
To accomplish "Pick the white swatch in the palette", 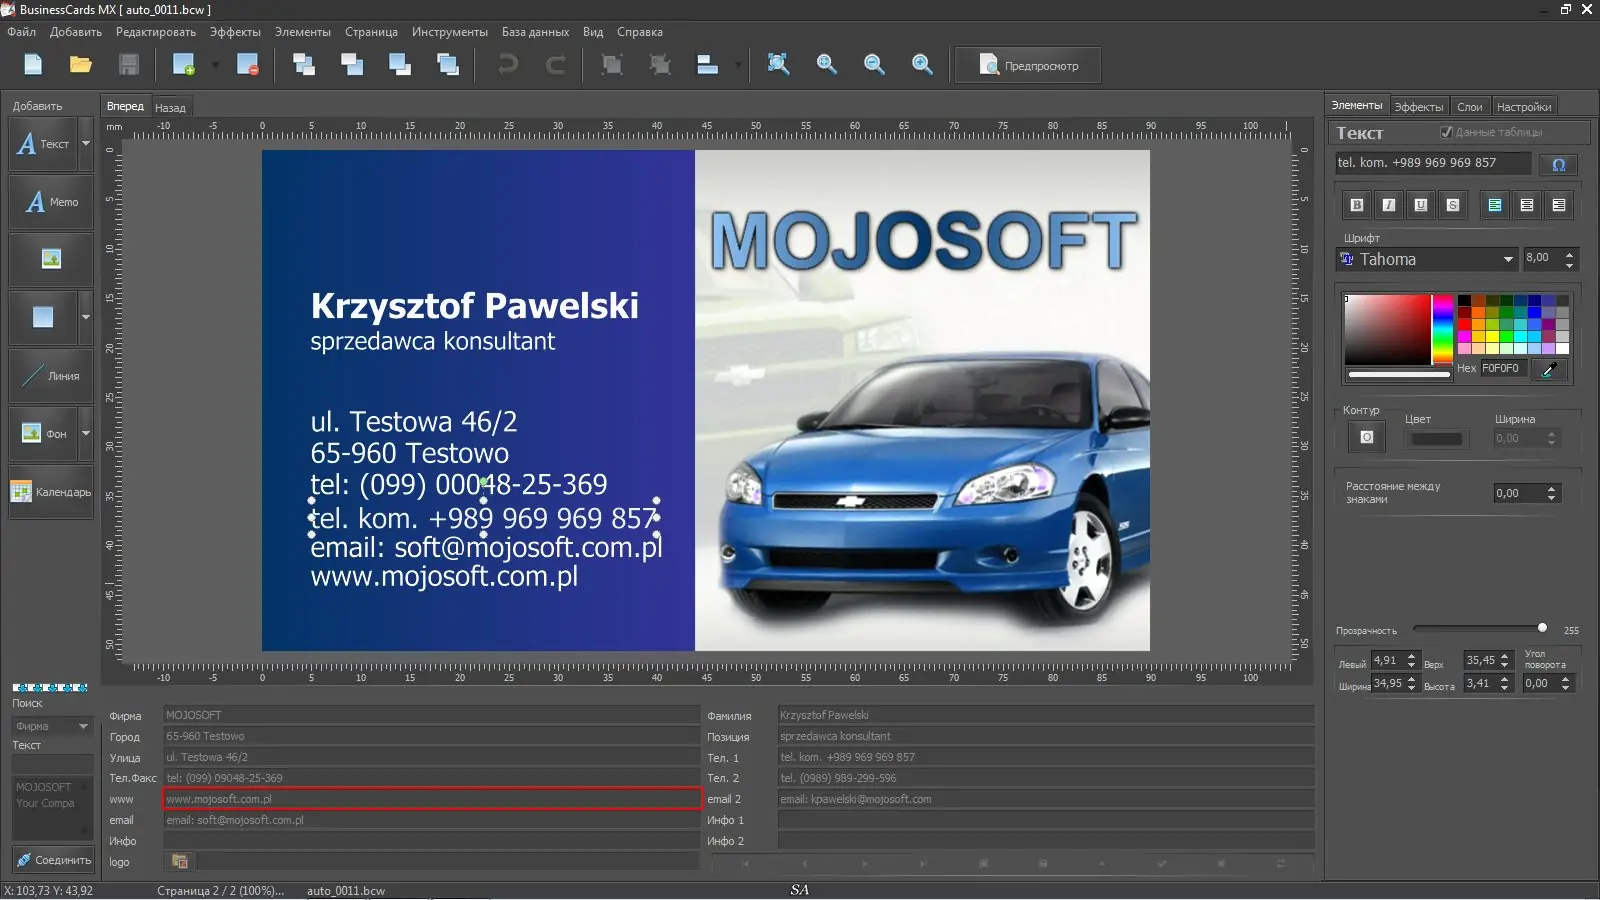I will click(1562, 349).
